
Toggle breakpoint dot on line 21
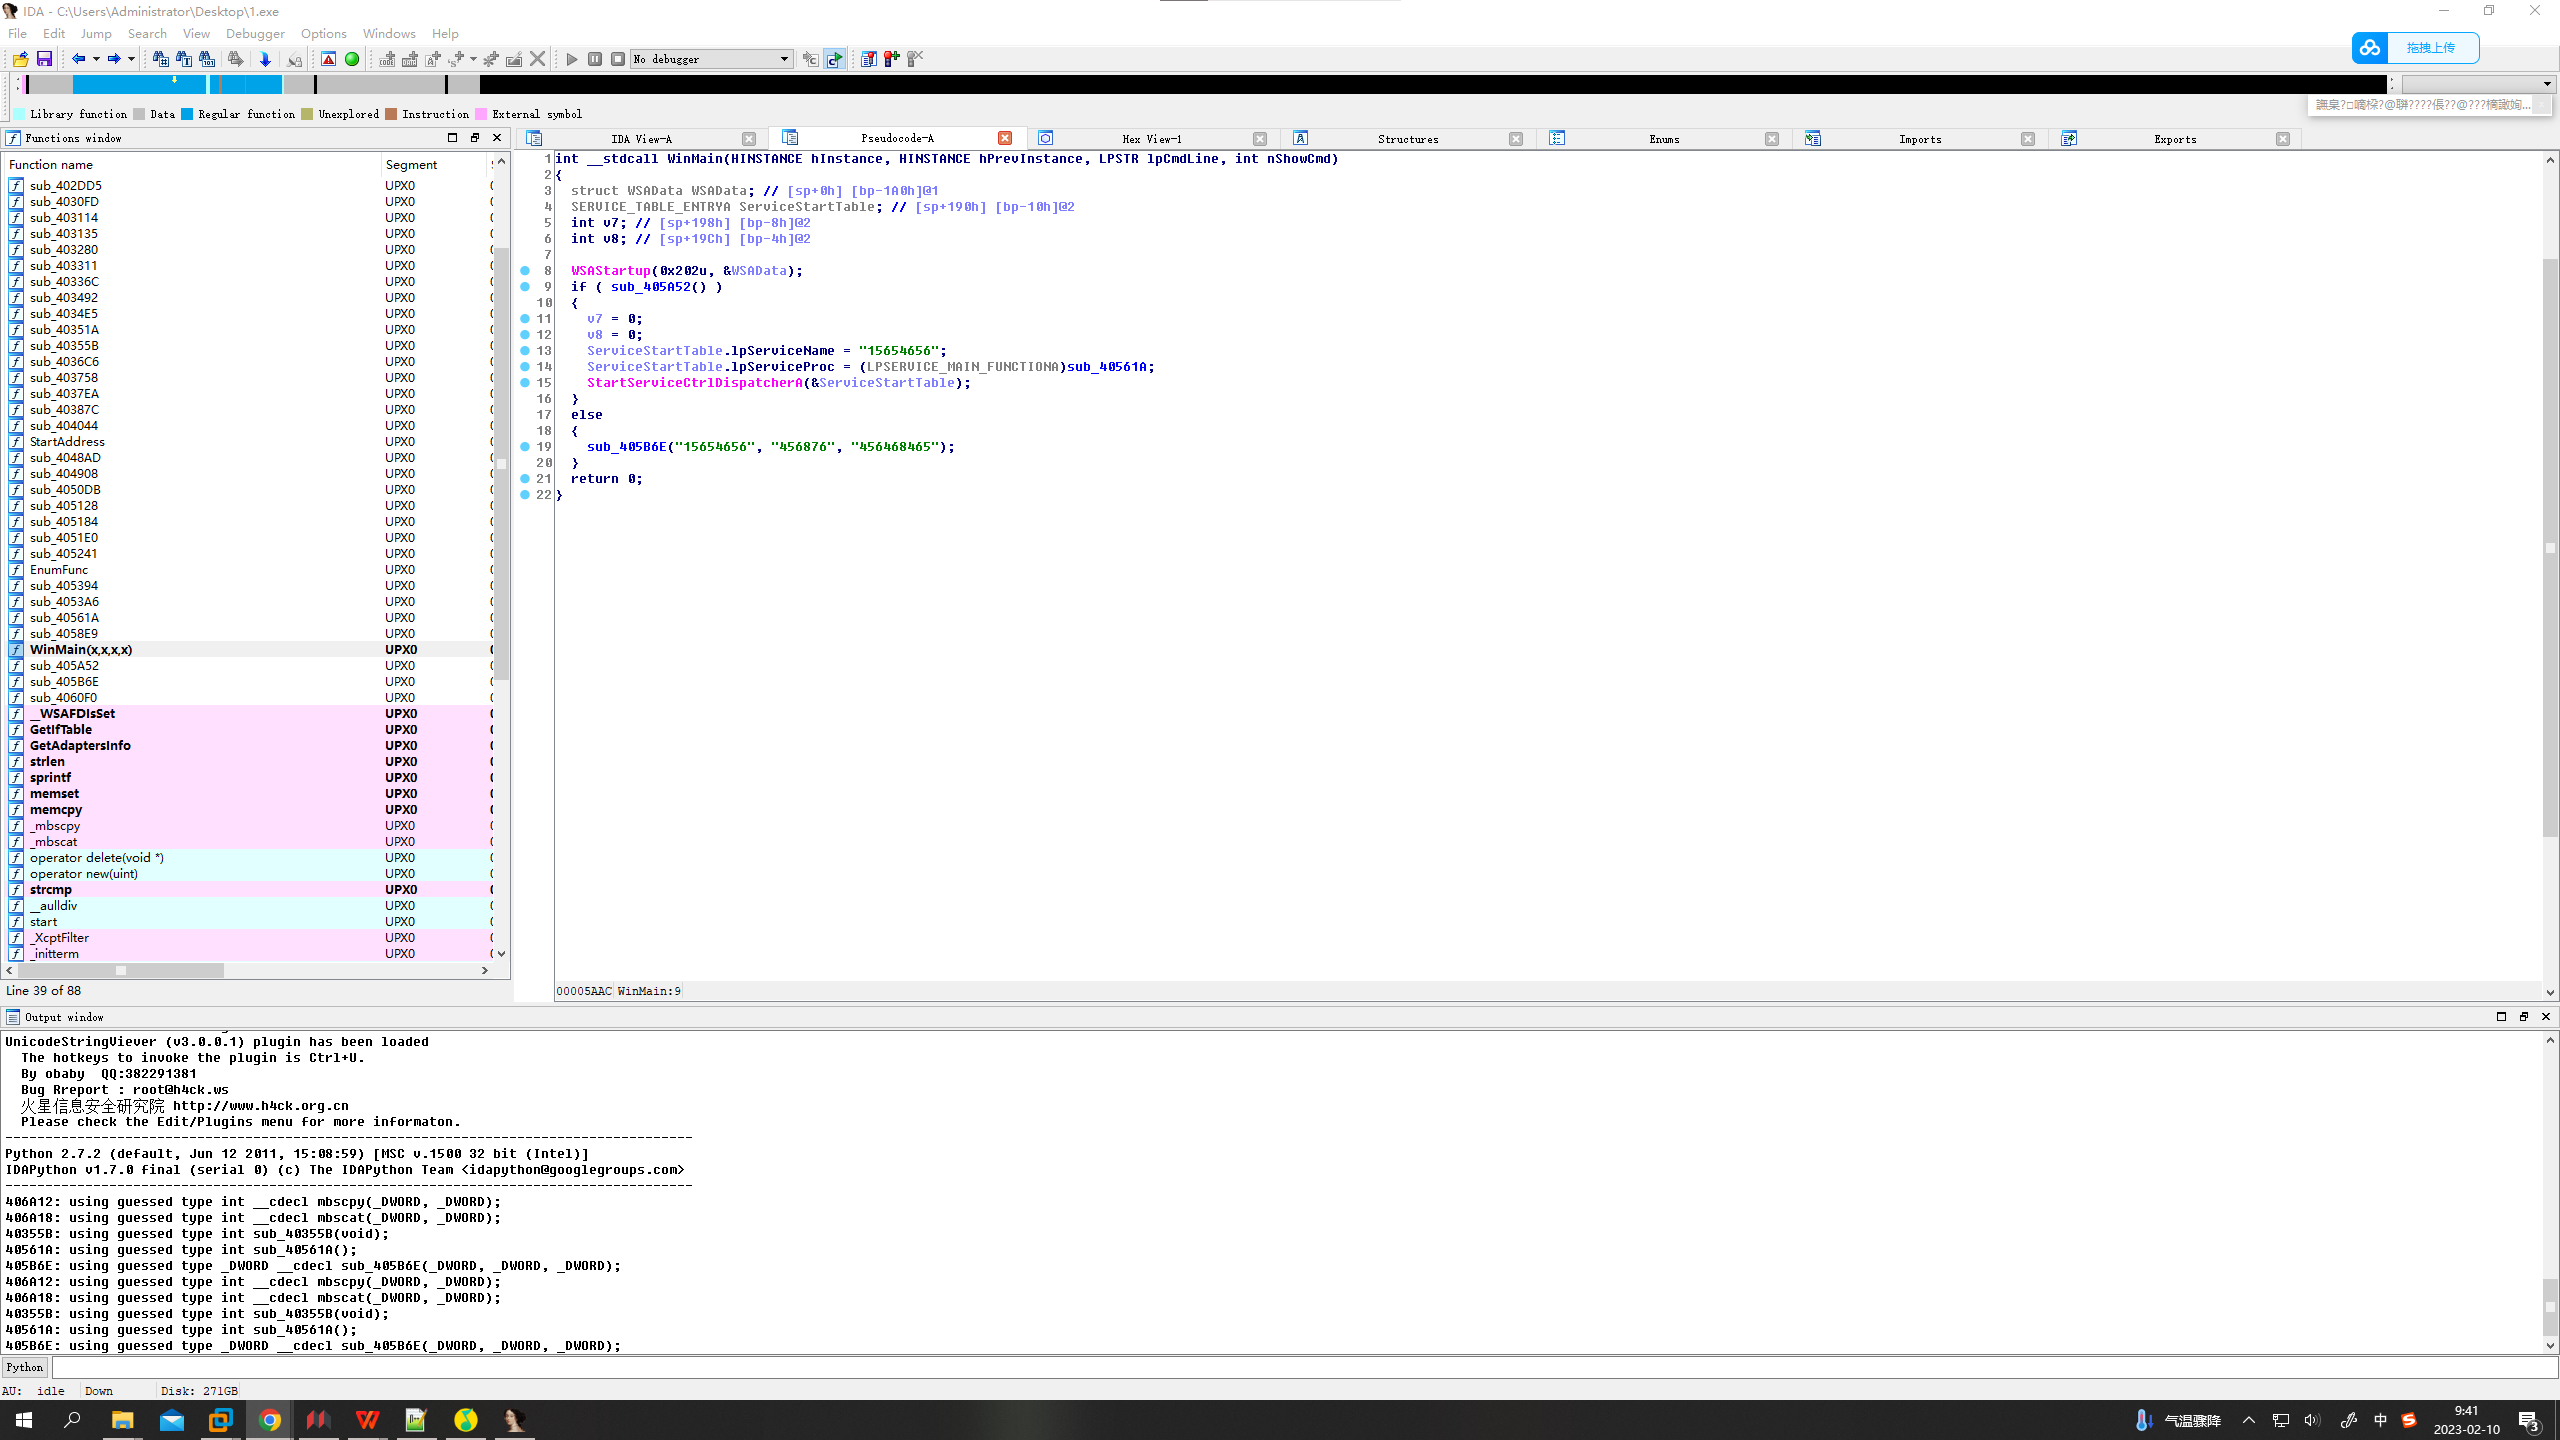pos(525,479)
